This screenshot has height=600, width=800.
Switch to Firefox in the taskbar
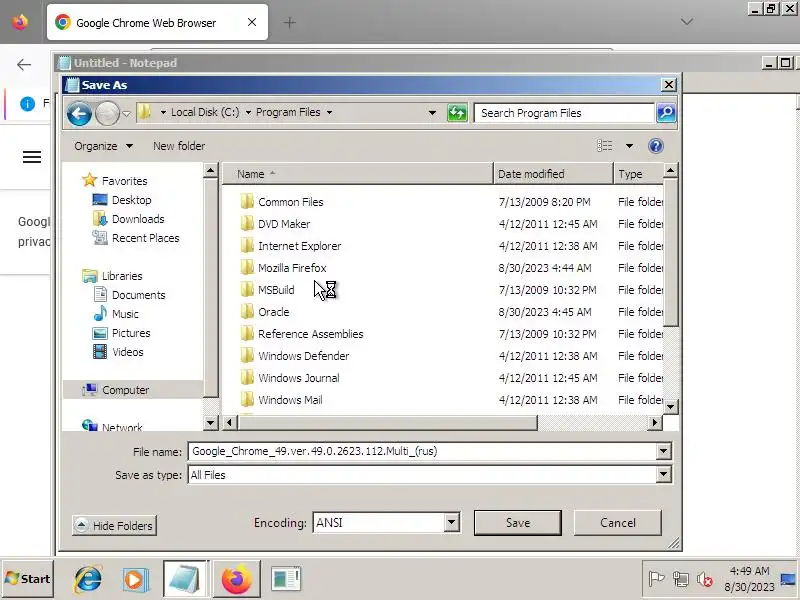(237, 579)
